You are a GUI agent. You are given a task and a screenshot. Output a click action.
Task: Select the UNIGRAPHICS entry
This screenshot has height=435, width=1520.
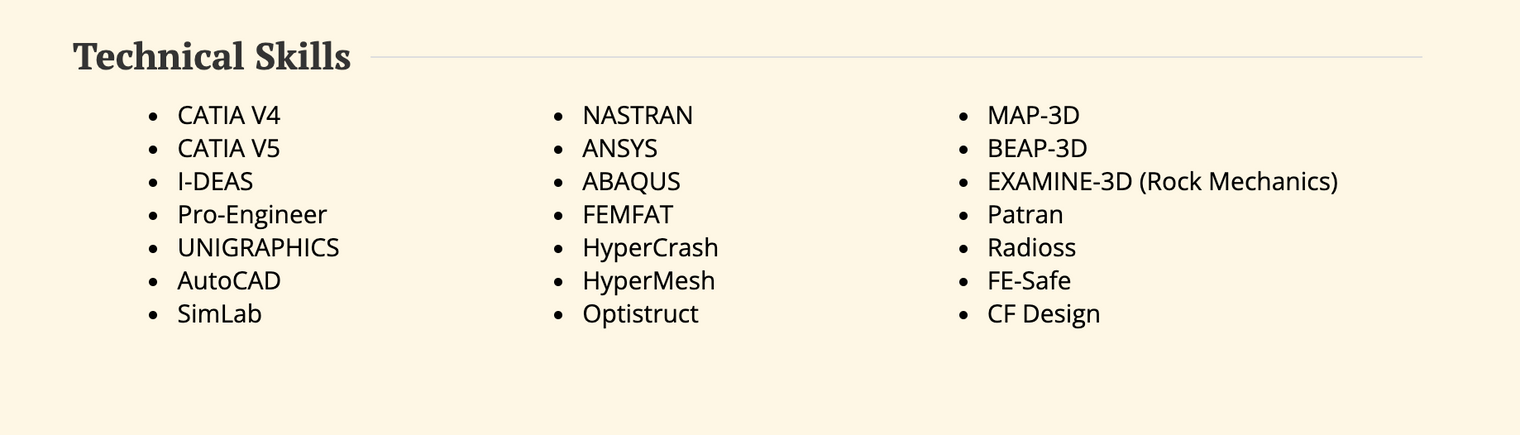[x=258, y=248]
